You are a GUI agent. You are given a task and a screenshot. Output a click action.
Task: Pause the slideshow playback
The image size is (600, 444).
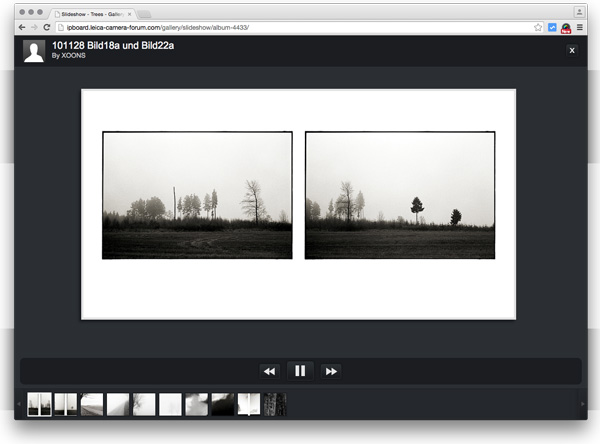tap(300, 371)
